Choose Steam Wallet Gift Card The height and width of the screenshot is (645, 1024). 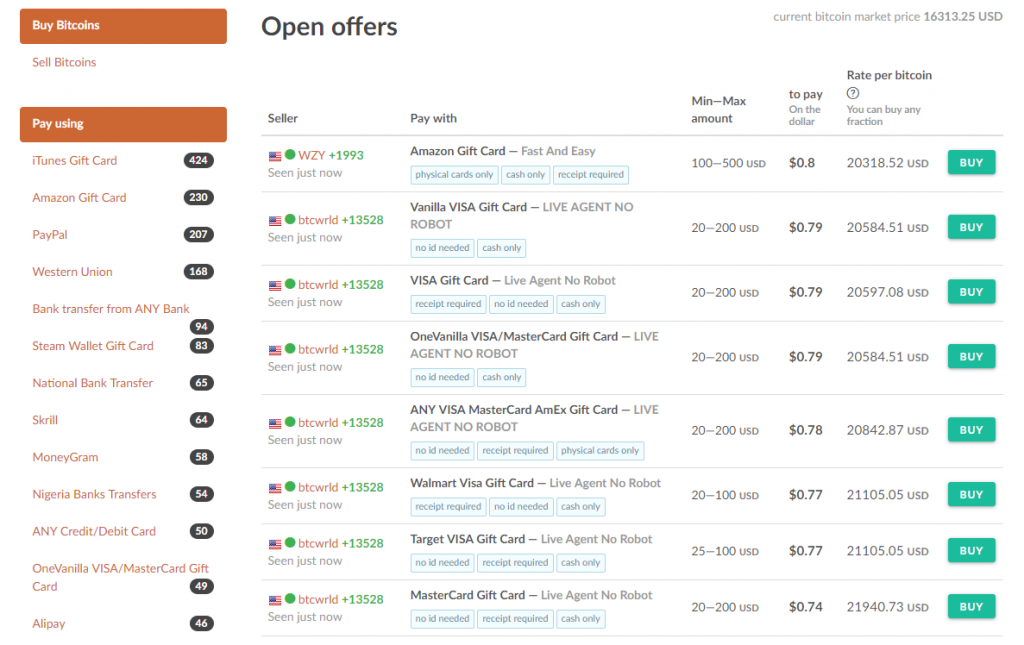pyautogui.click(x=93, y=346)
